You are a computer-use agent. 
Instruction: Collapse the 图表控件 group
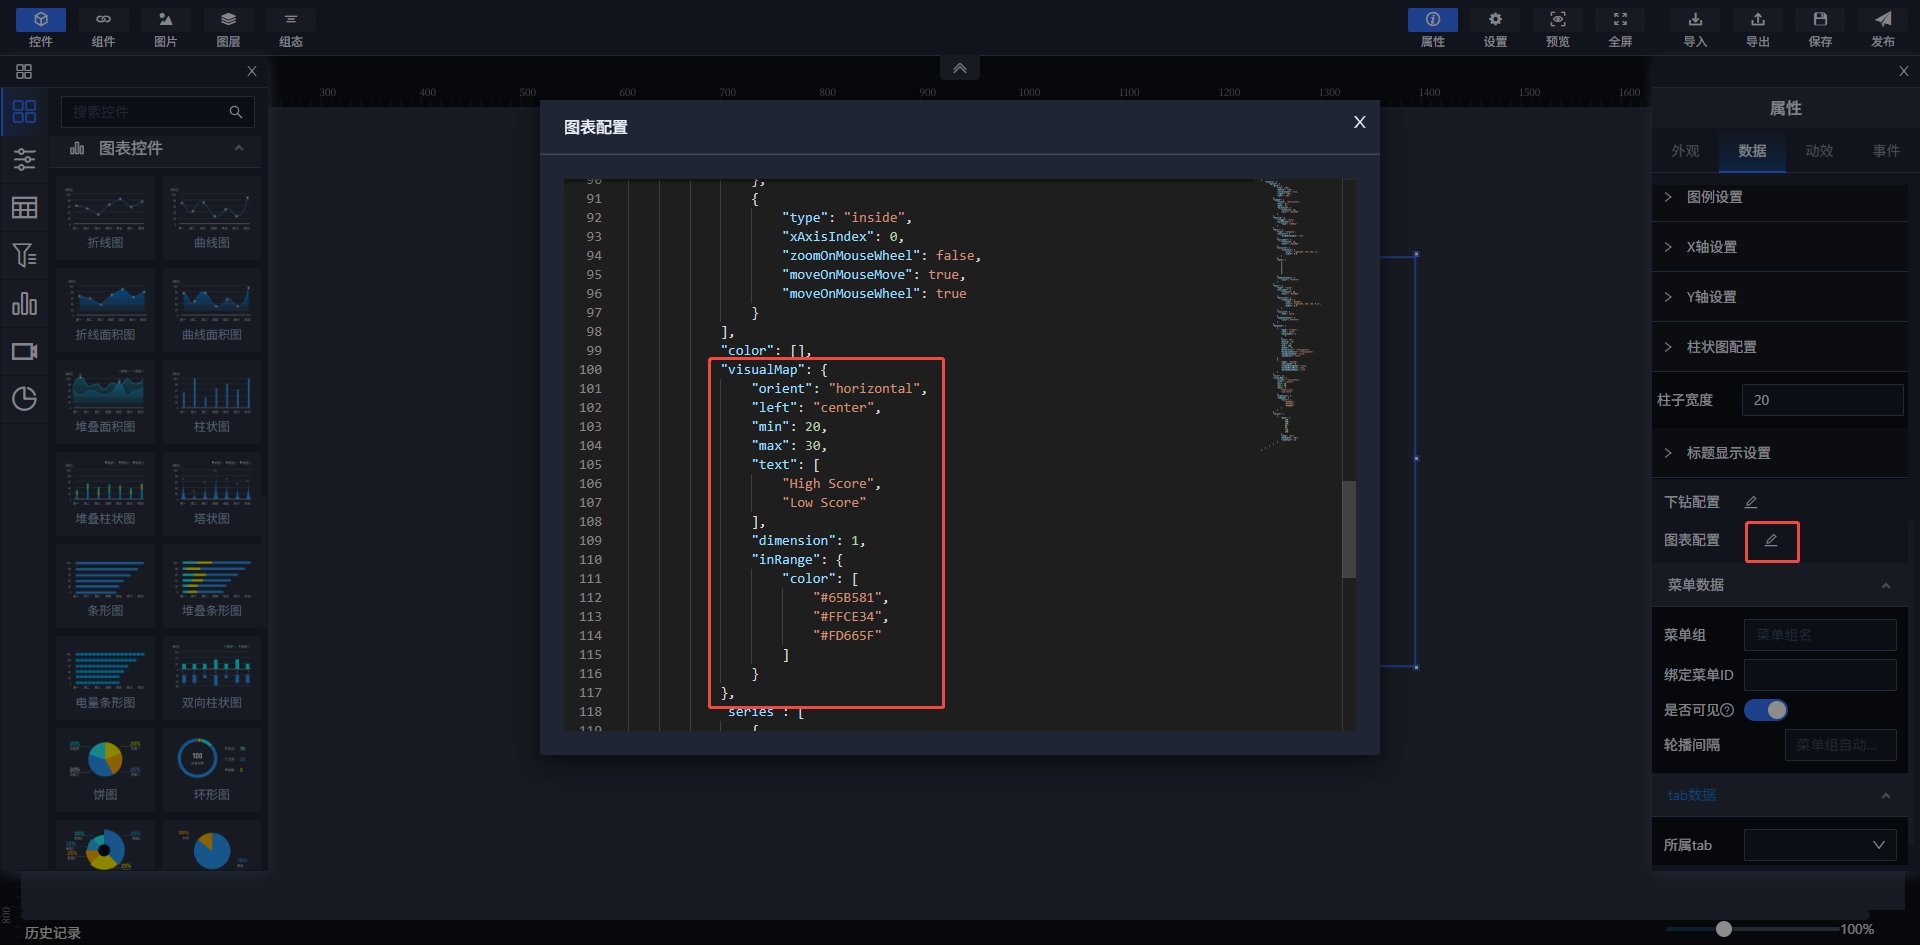tap(239, 148)
